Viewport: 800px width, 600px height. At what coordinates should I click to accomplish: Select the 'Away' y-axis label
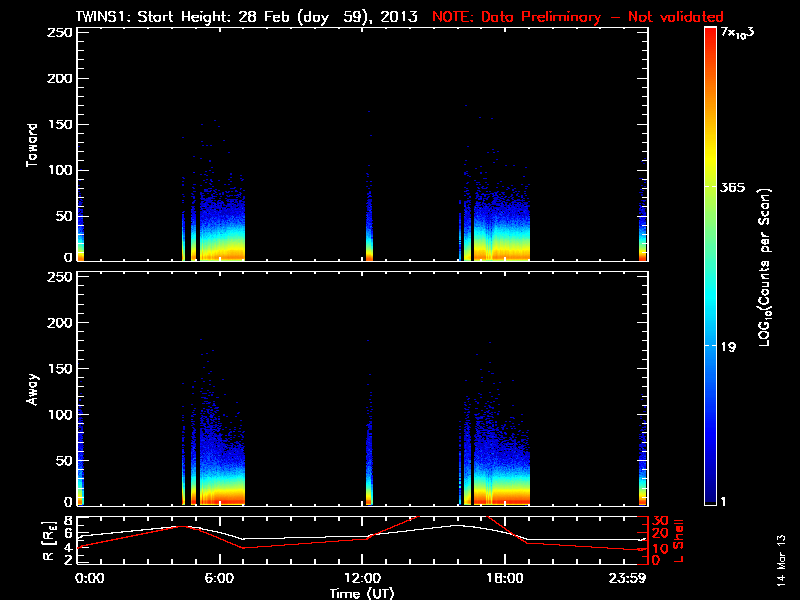click(x=32, y=388)
